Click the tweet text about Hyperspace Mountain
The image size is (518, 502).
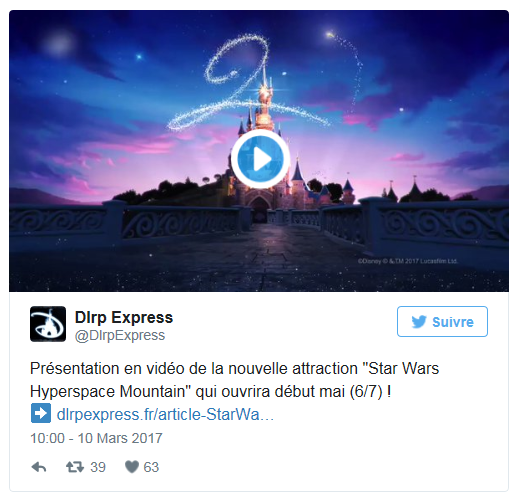tap(234, 380)
